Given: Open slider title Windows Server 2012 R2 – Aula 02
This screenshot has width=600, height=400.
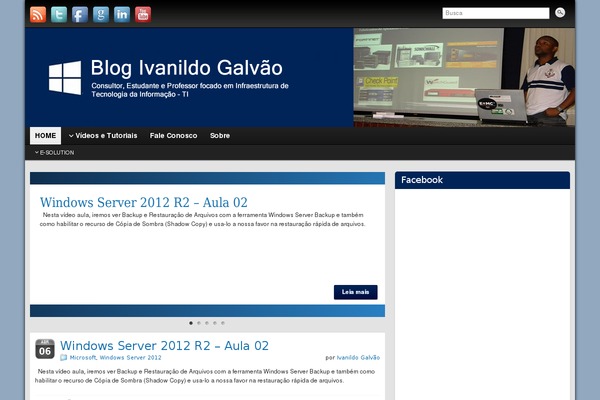Looking at the screenshot, I should point(143,202).
